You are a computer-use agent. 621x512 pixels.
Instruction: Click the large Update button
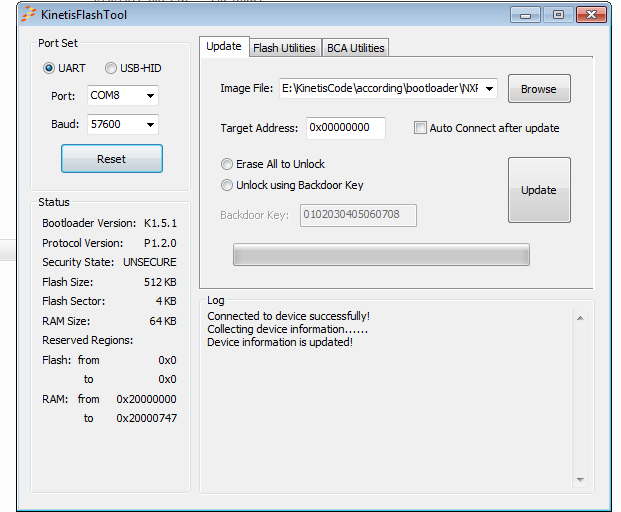(x=539, y=190)
